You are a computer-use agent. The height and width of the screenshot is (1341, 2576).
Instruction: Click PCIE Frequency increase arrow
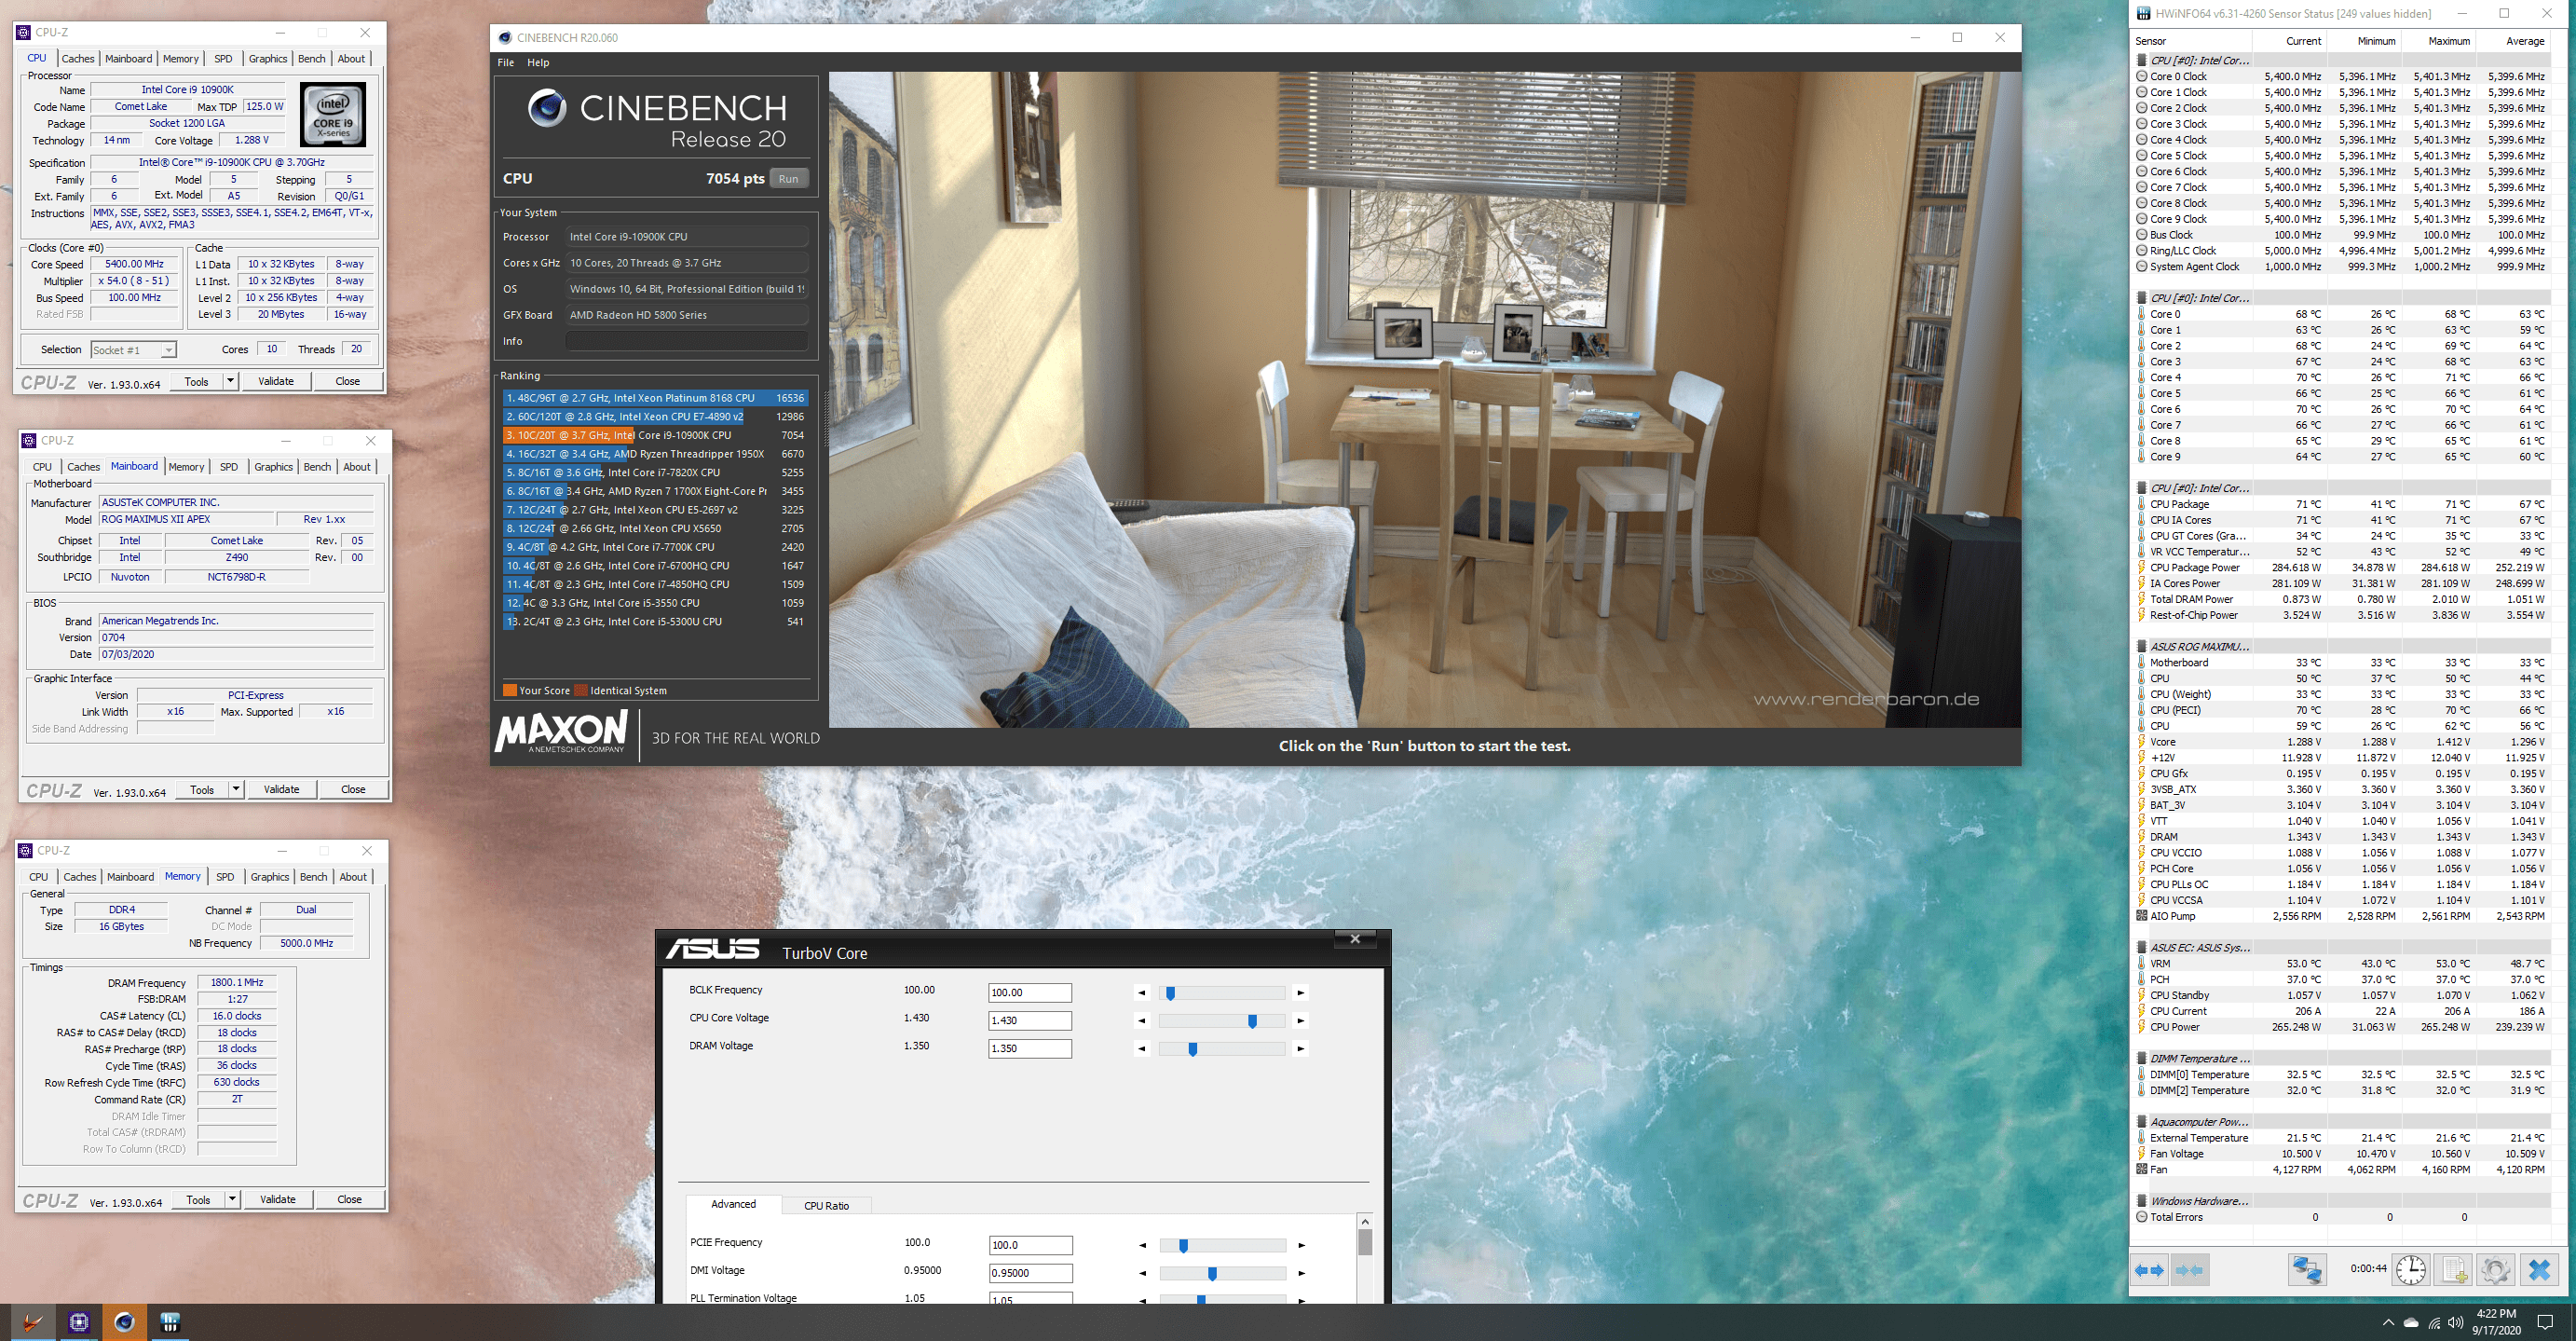(x=1301, y=1245)
